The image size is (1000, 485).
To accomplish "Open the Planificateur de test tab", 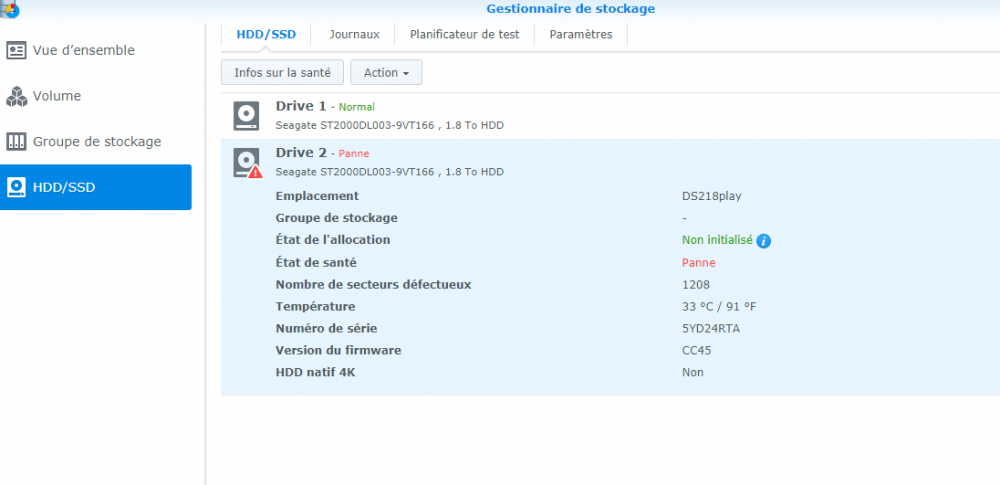I will coord(464,34).
